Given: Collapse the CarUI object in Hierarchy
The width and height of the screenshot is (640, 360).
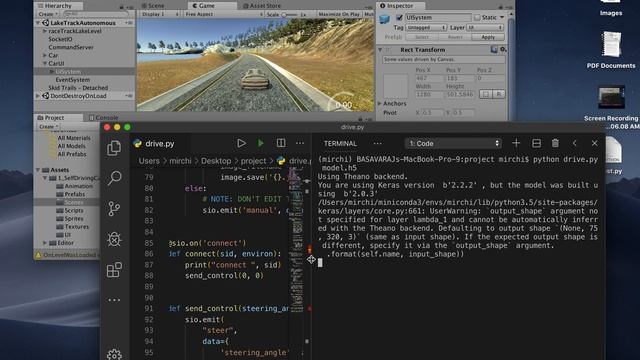Looking at the screenshot, I should coord(45,63).
